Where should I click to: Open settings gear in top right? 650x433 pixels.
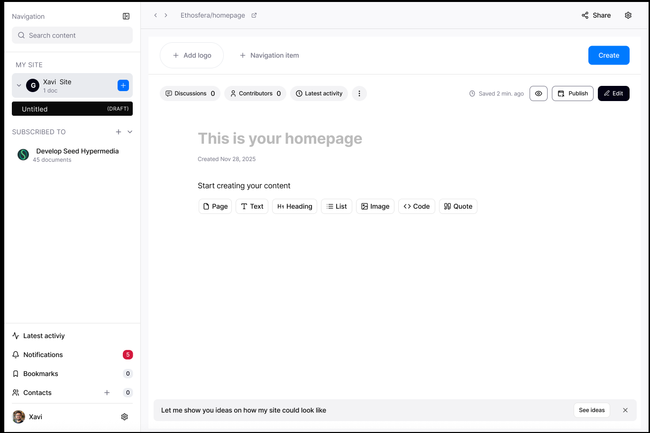(628, 16)
